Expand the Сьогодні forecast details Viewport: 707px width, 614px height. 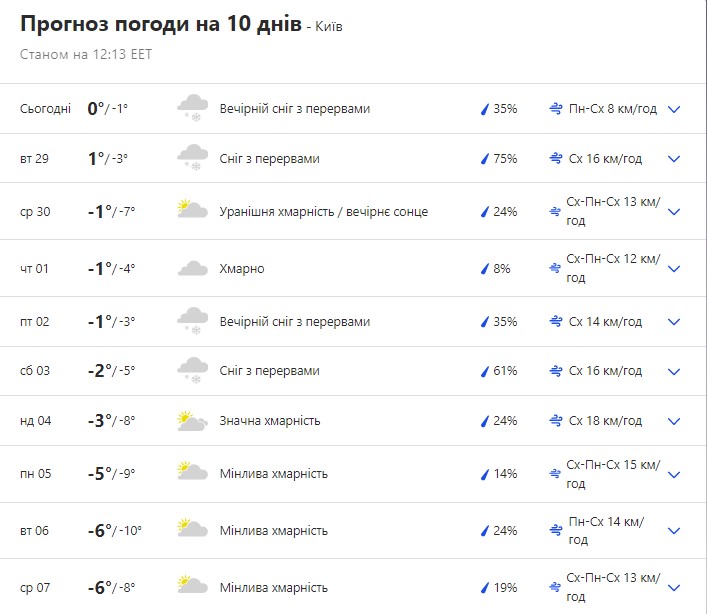pos(674,108)
